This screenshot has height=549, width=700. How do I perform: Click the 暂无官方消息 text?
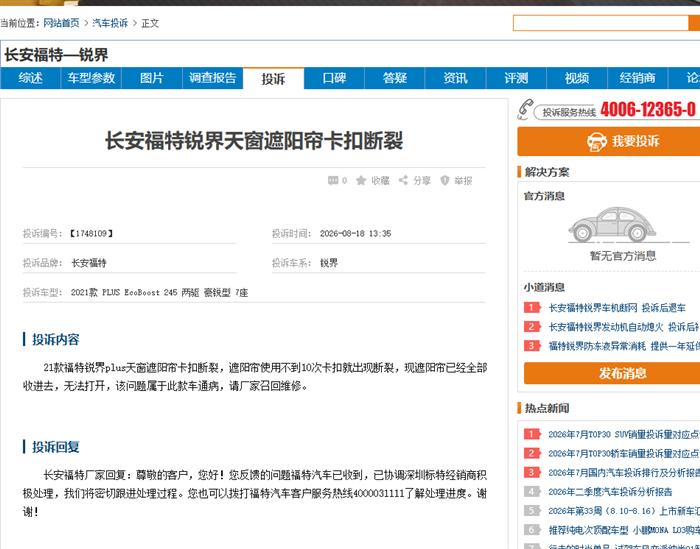[623, 256]
